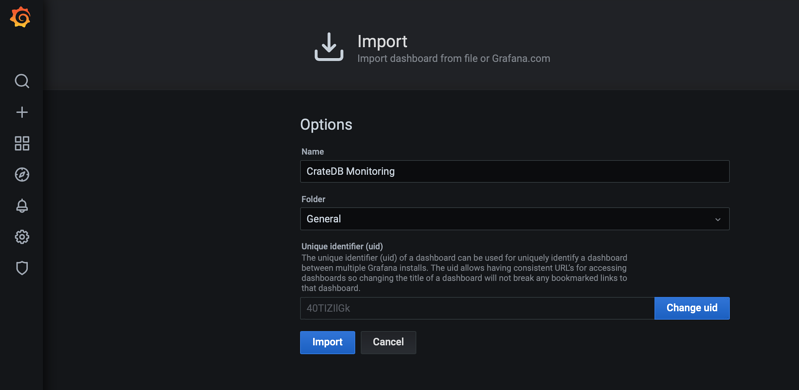The height and width of the screenshot is (390, 799).
Task: Click the chevron arrow in Folder selector
Action: [717, 219]
